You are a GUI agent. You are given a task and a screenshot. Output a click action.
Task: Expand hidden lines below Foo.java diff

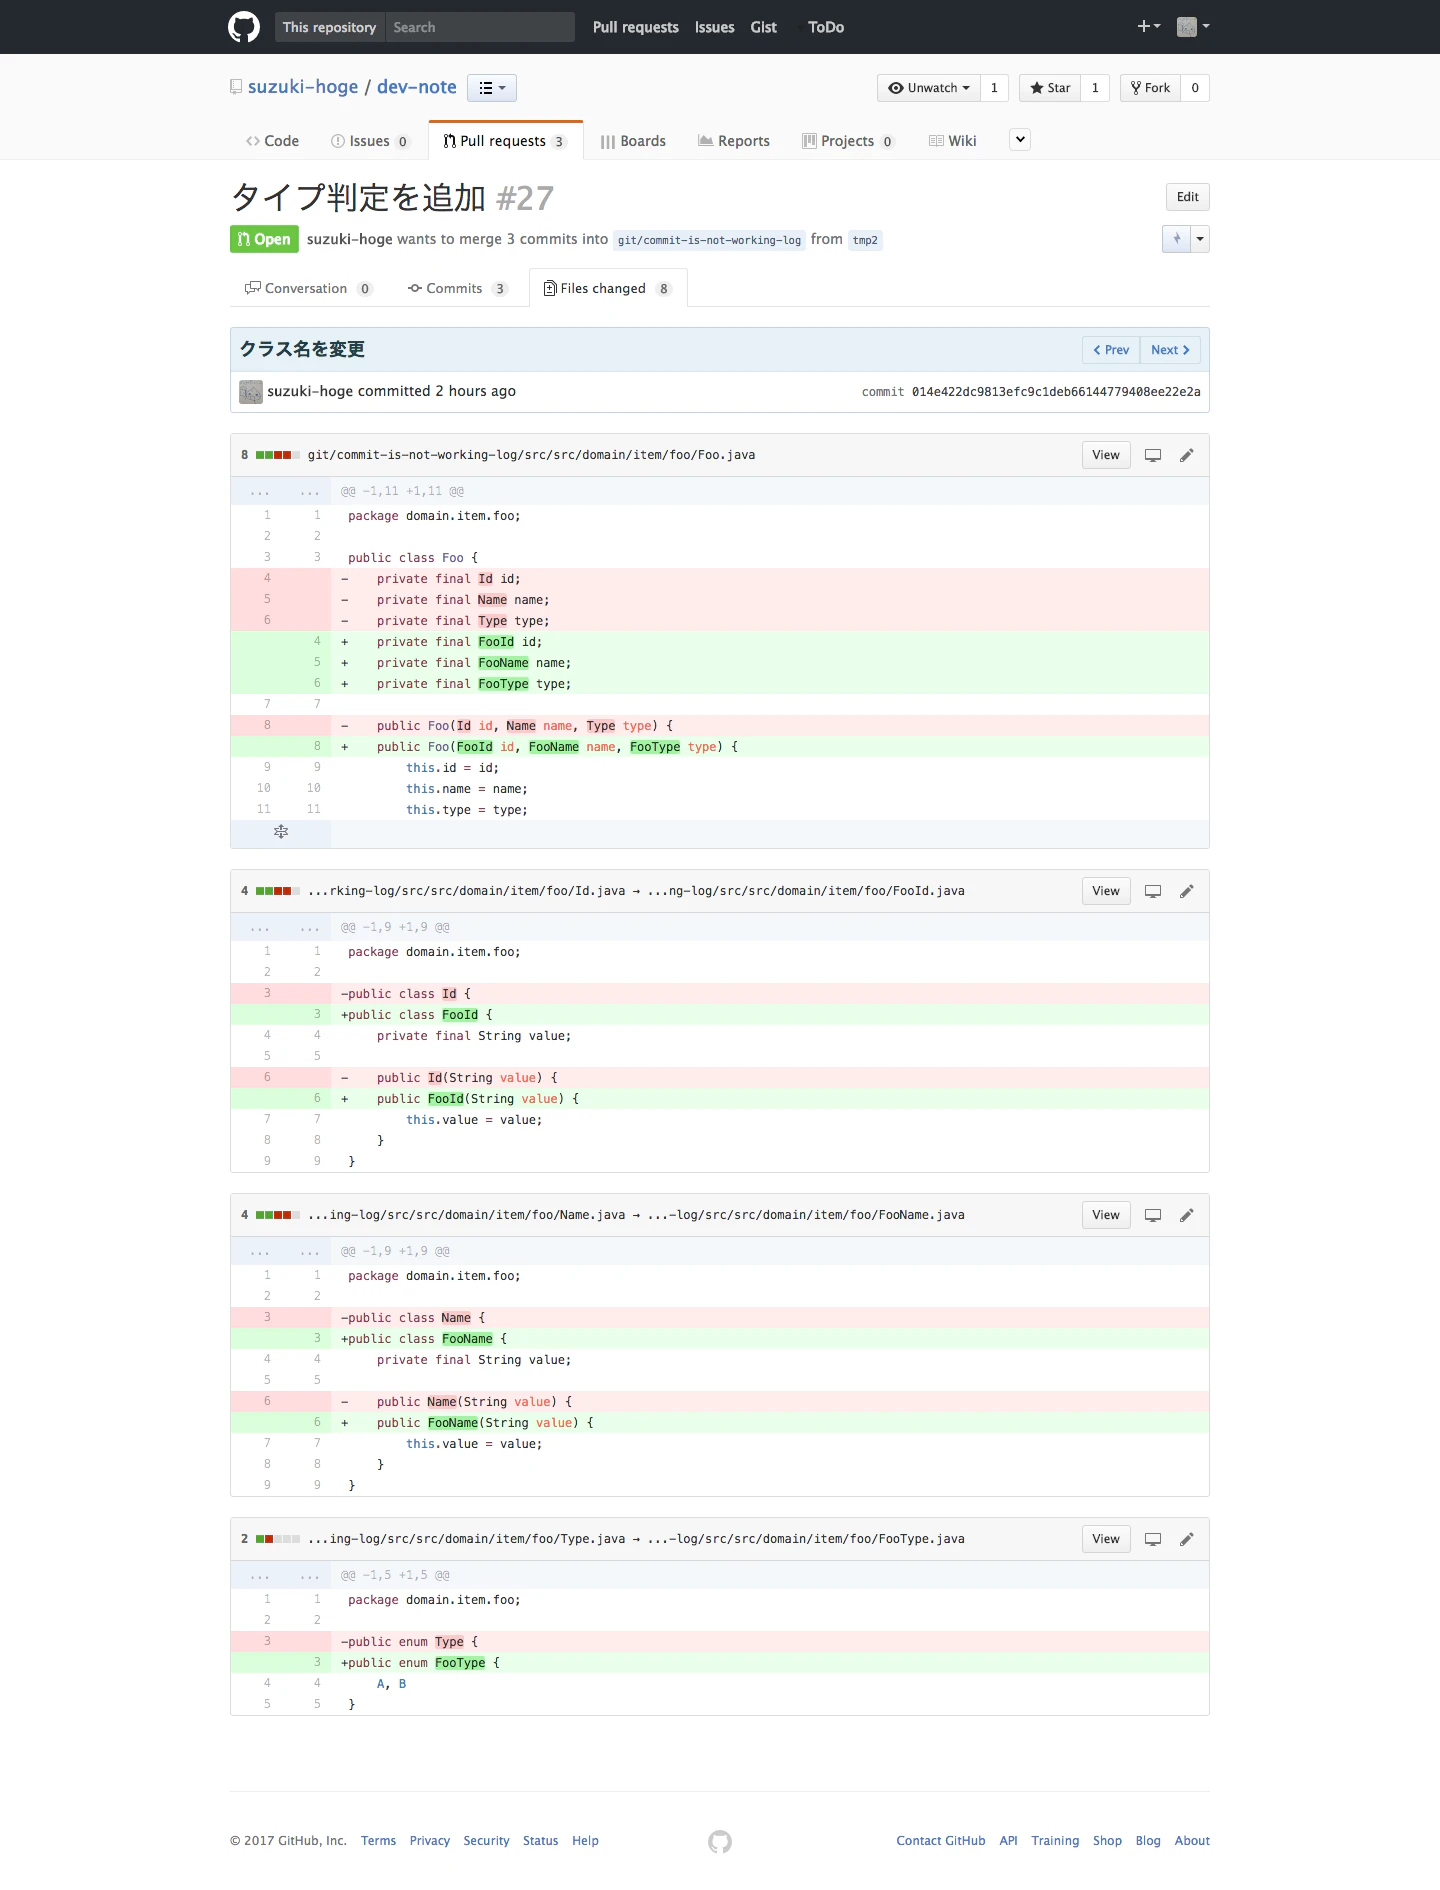[x=281, y=832]
